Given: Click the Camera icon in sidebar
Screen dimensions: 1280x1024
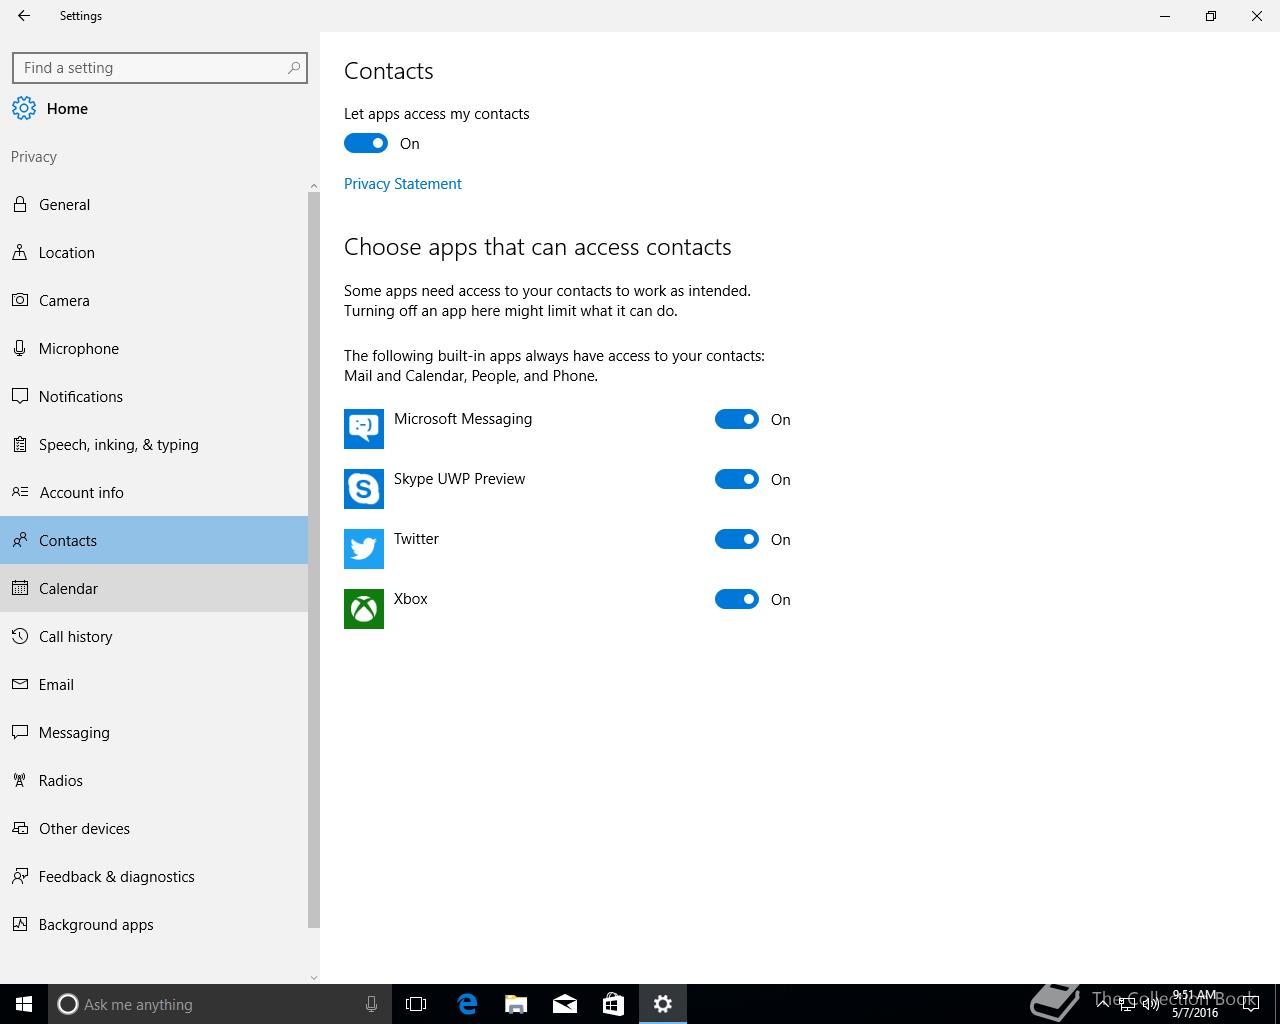Looking at the screenshot, I should click(20, 300).
